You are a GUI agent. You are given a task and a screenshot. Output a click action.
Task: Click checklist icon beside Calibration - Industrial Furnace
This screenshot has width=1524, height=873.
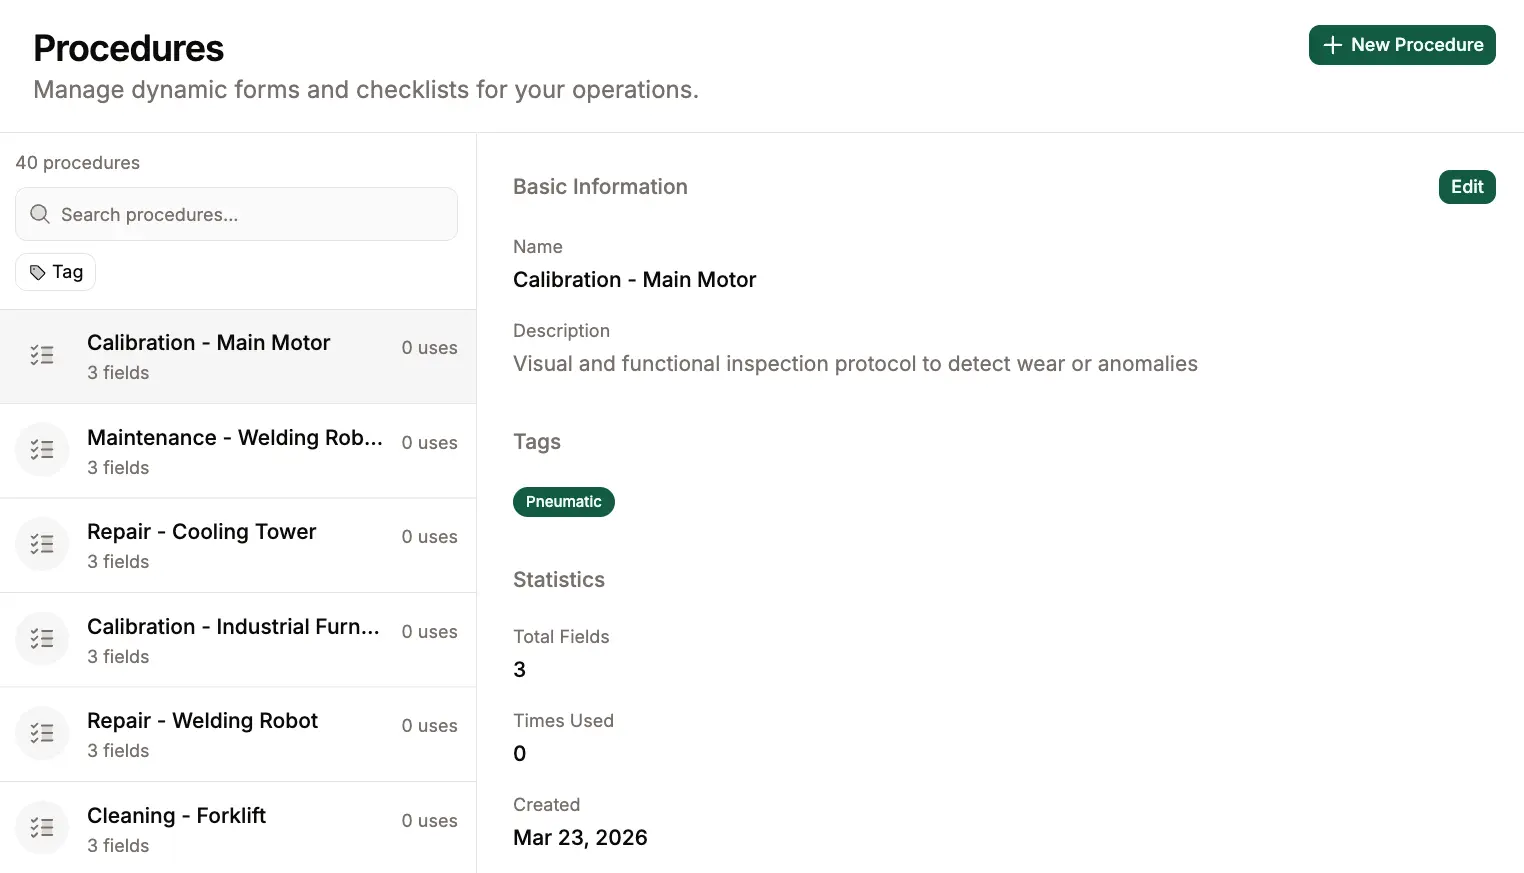pos(42,639)
